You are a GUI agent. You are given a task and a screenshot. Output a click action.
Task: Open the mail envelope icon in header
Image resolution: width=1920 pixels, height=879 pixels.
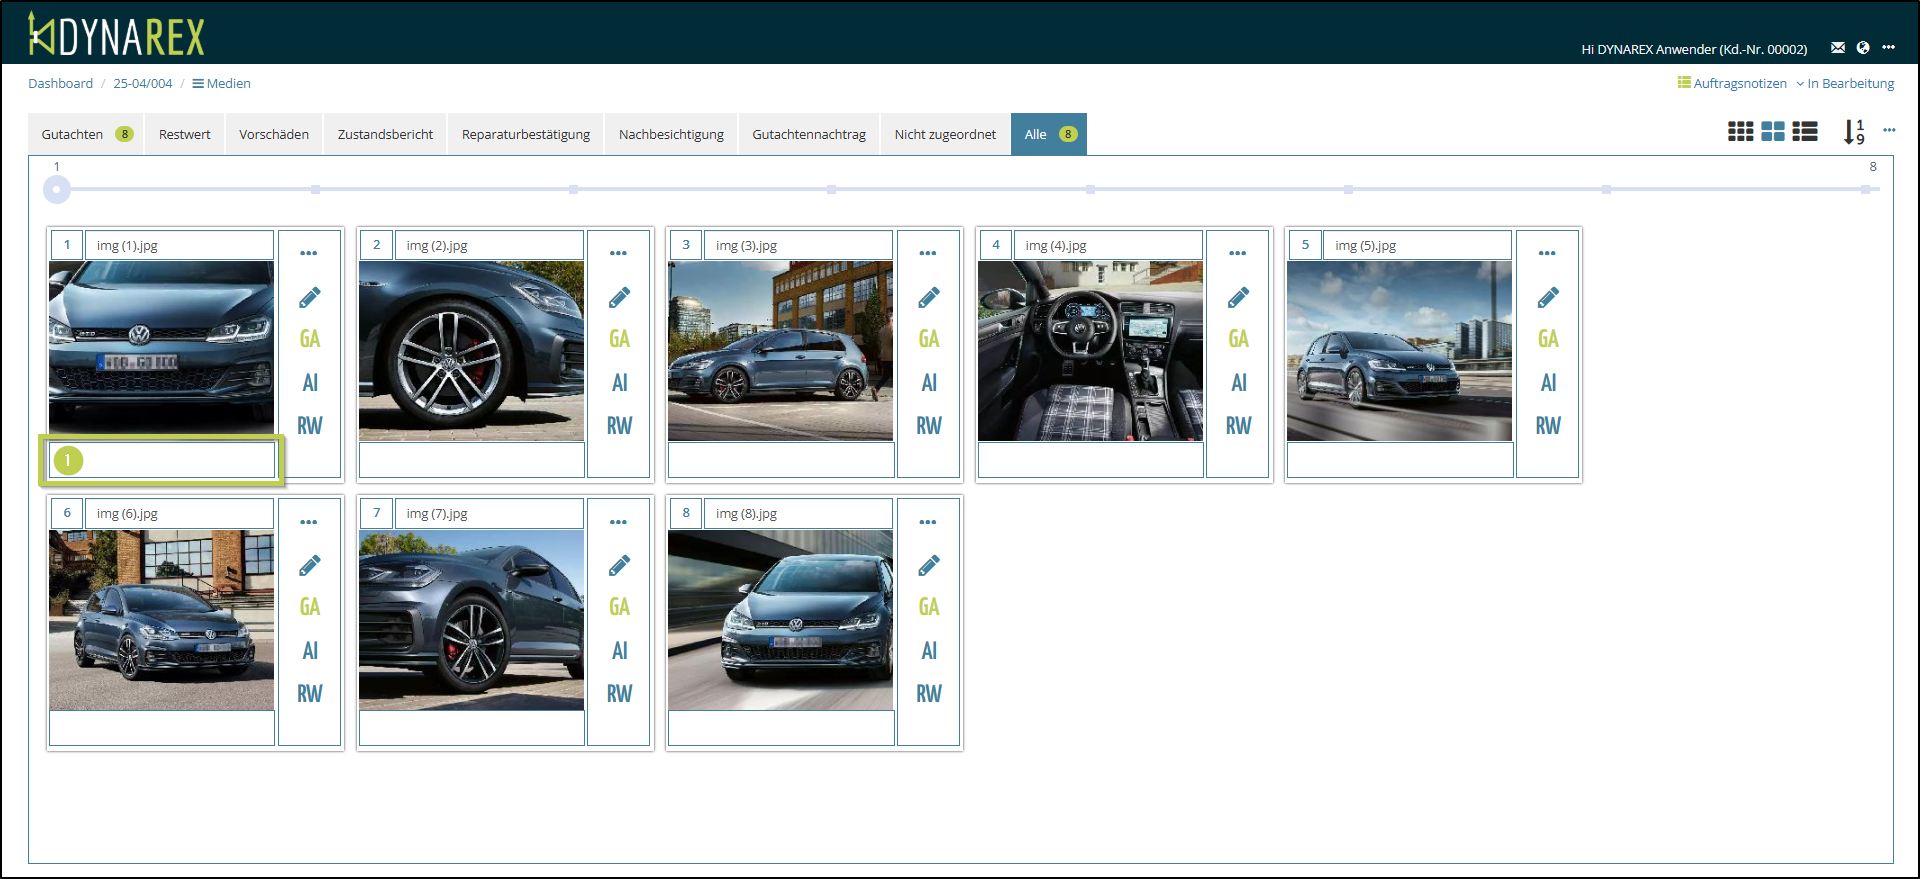pos(1837,48)
